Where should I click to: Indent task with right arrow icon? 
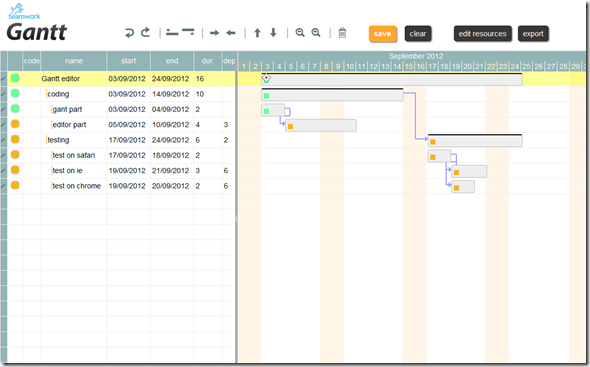(x=214, y=33)
